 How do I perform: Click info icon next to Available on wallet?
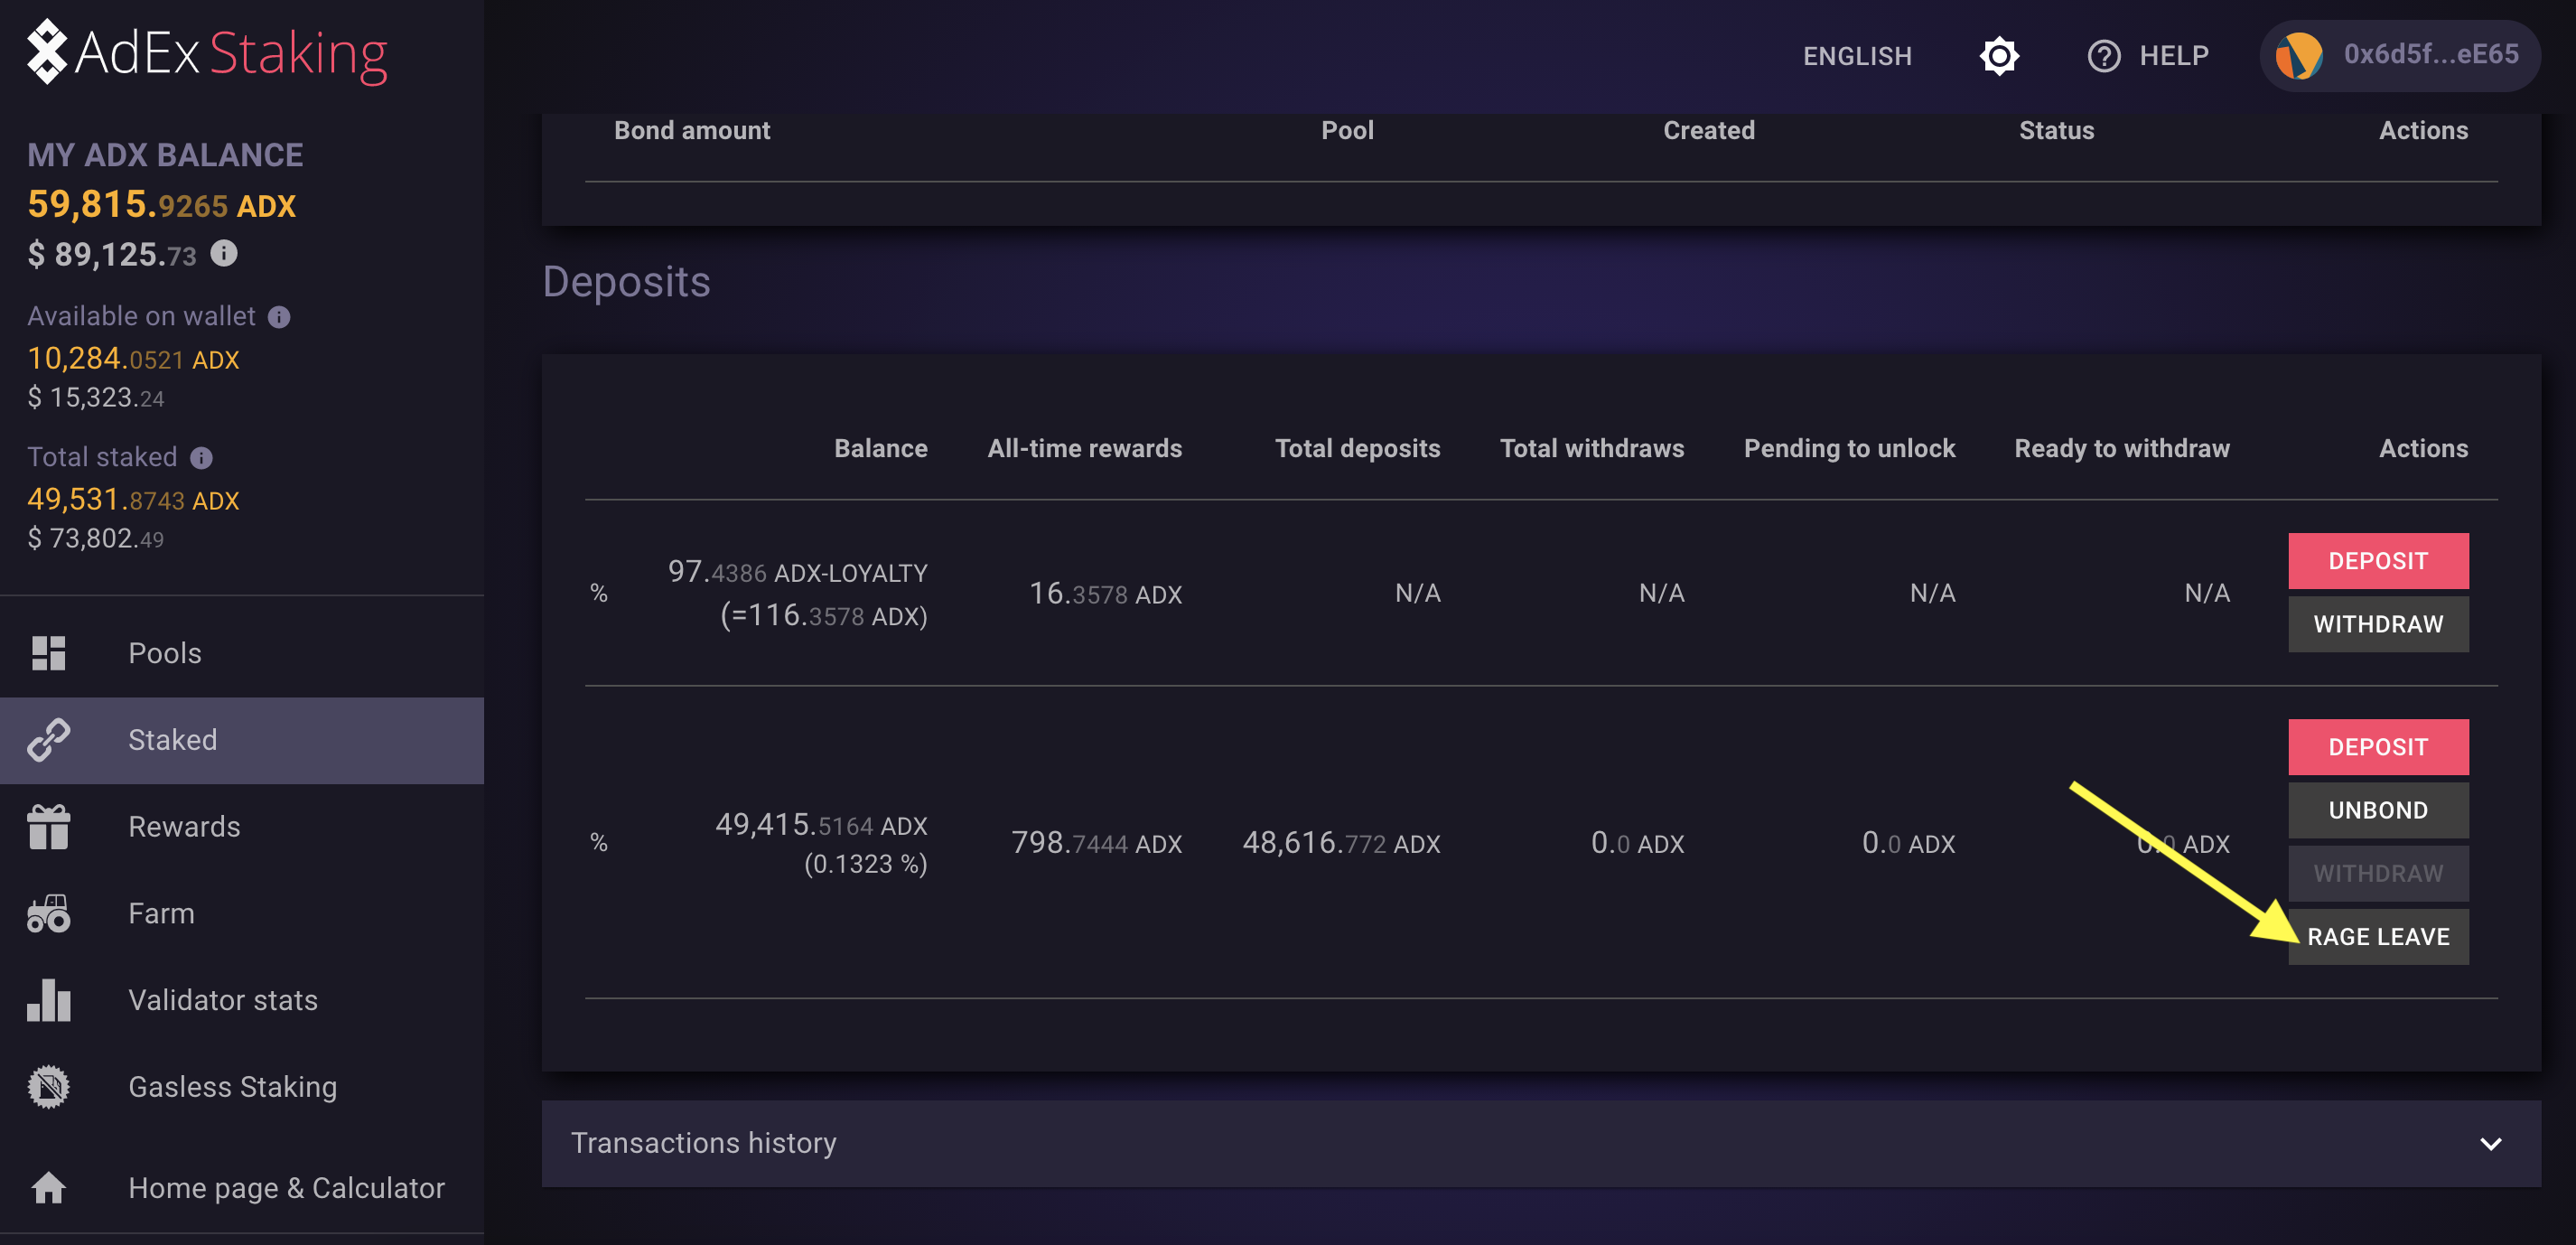(x=279, y=317)
